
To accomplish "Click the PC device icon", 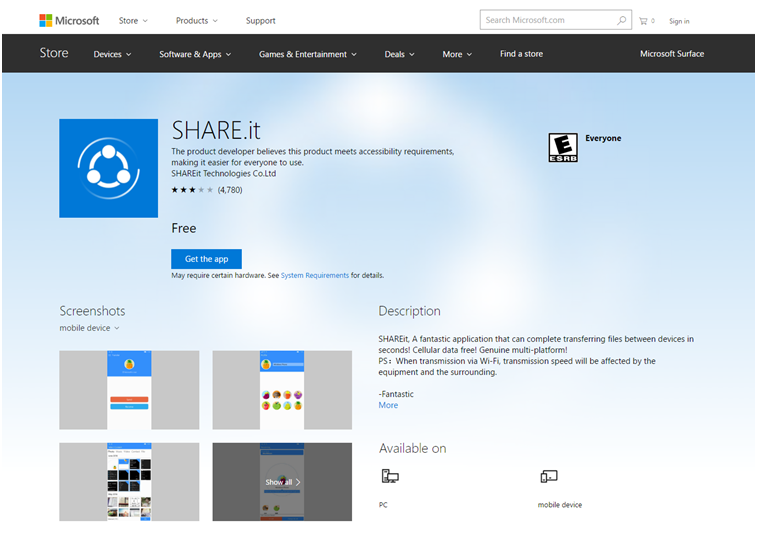I will (390, 476).
